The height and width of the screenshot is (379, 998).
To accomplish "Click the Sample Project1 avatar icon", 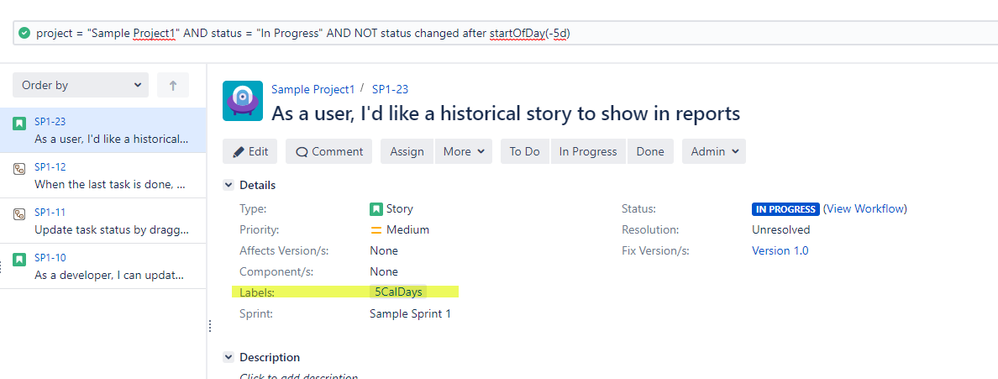I will (242, 101).
